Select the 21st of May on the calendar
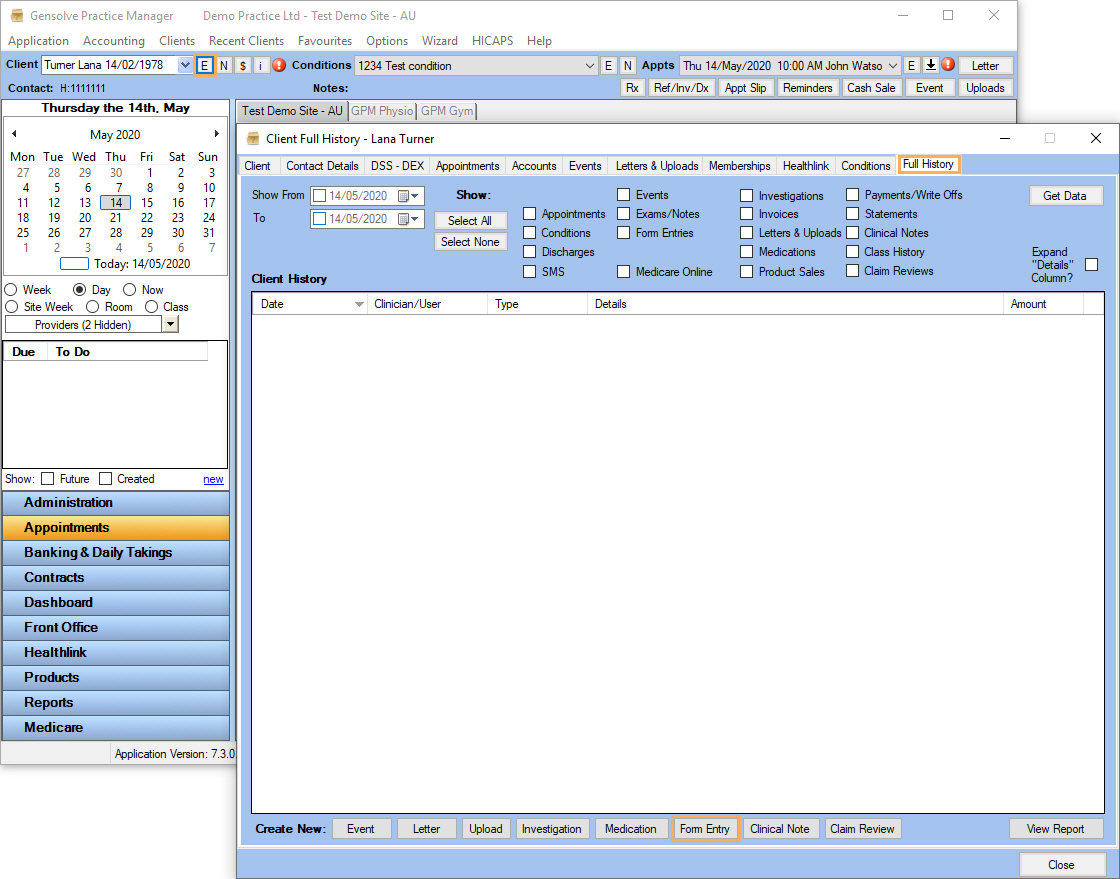The height and width of the screenshot is (879, 1120). [x=115, y=217]
